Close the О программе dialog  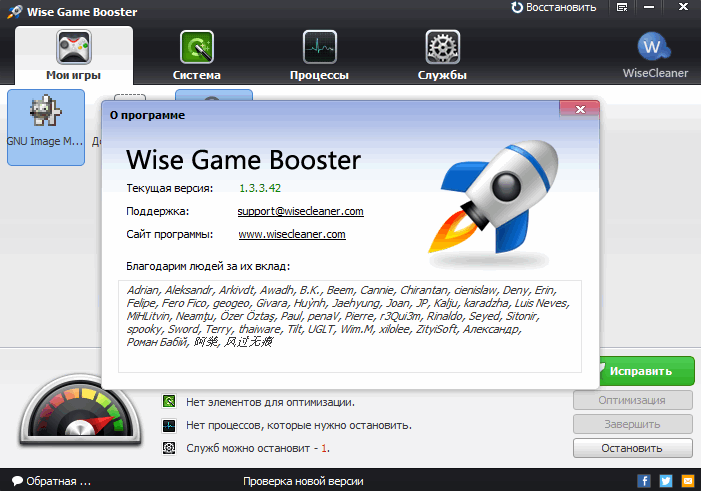(x=580, y=110)
